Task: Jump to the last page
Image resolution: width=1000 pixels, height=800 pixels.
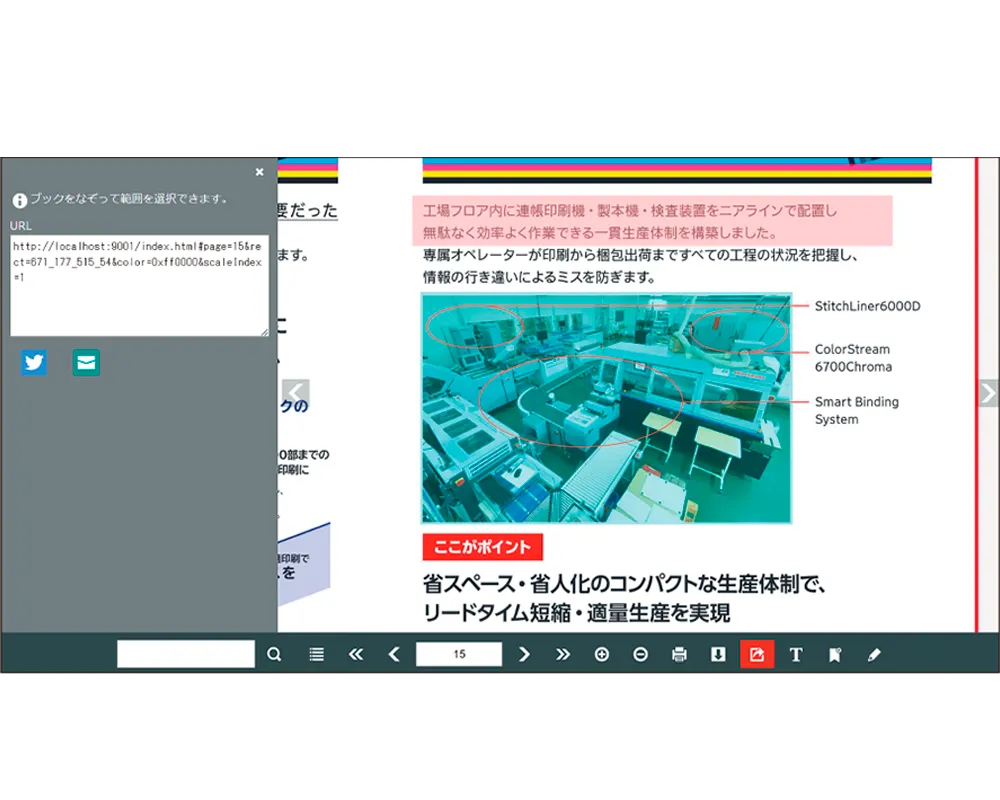Action: 563,655
